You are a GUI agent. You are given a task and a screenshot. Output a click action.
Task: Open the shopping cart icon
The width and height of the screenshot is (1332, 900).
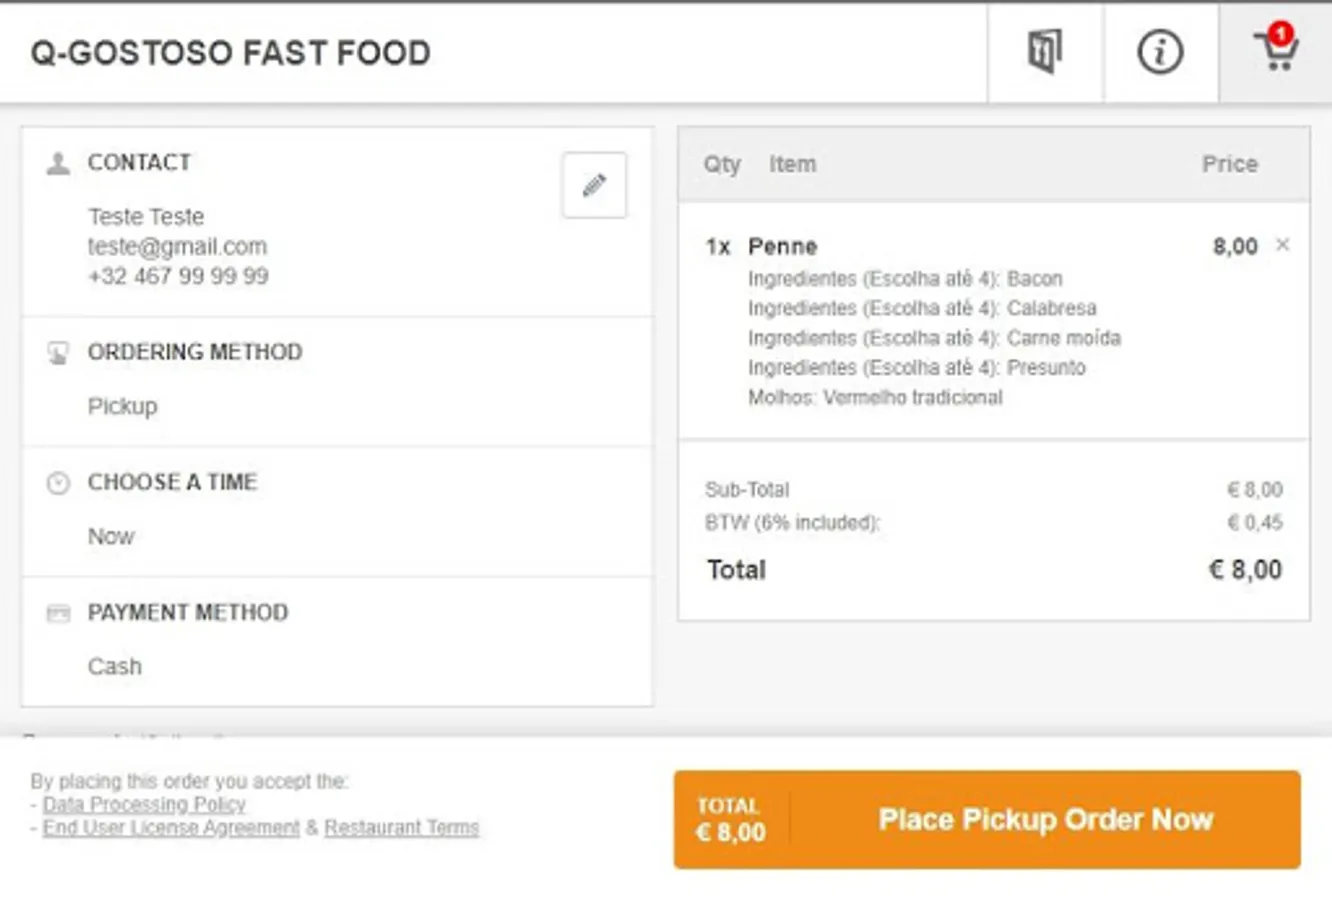click(1276, 50)
